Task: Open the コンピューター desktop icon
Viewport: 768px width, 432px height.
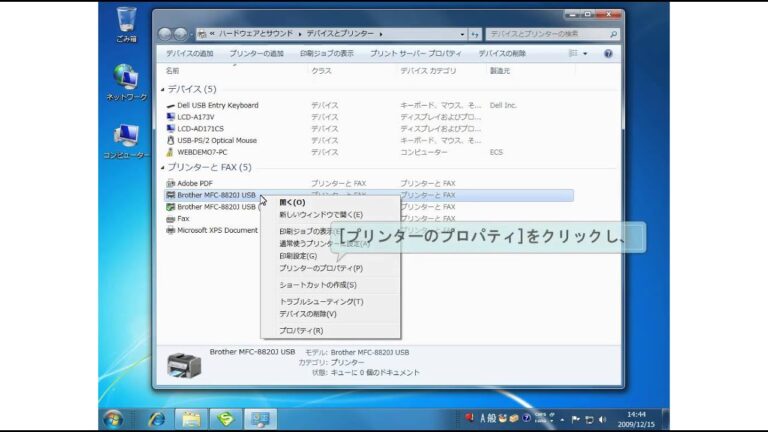Action: [x=126, y=141]
